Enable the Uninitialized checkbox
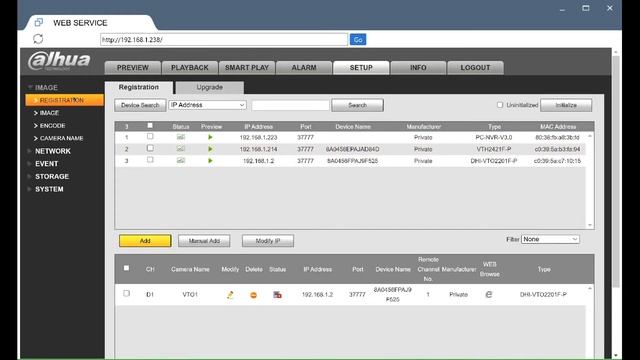The width and height of the screenshot is (640, 360). pyautogui.click(x=500, y=105)
